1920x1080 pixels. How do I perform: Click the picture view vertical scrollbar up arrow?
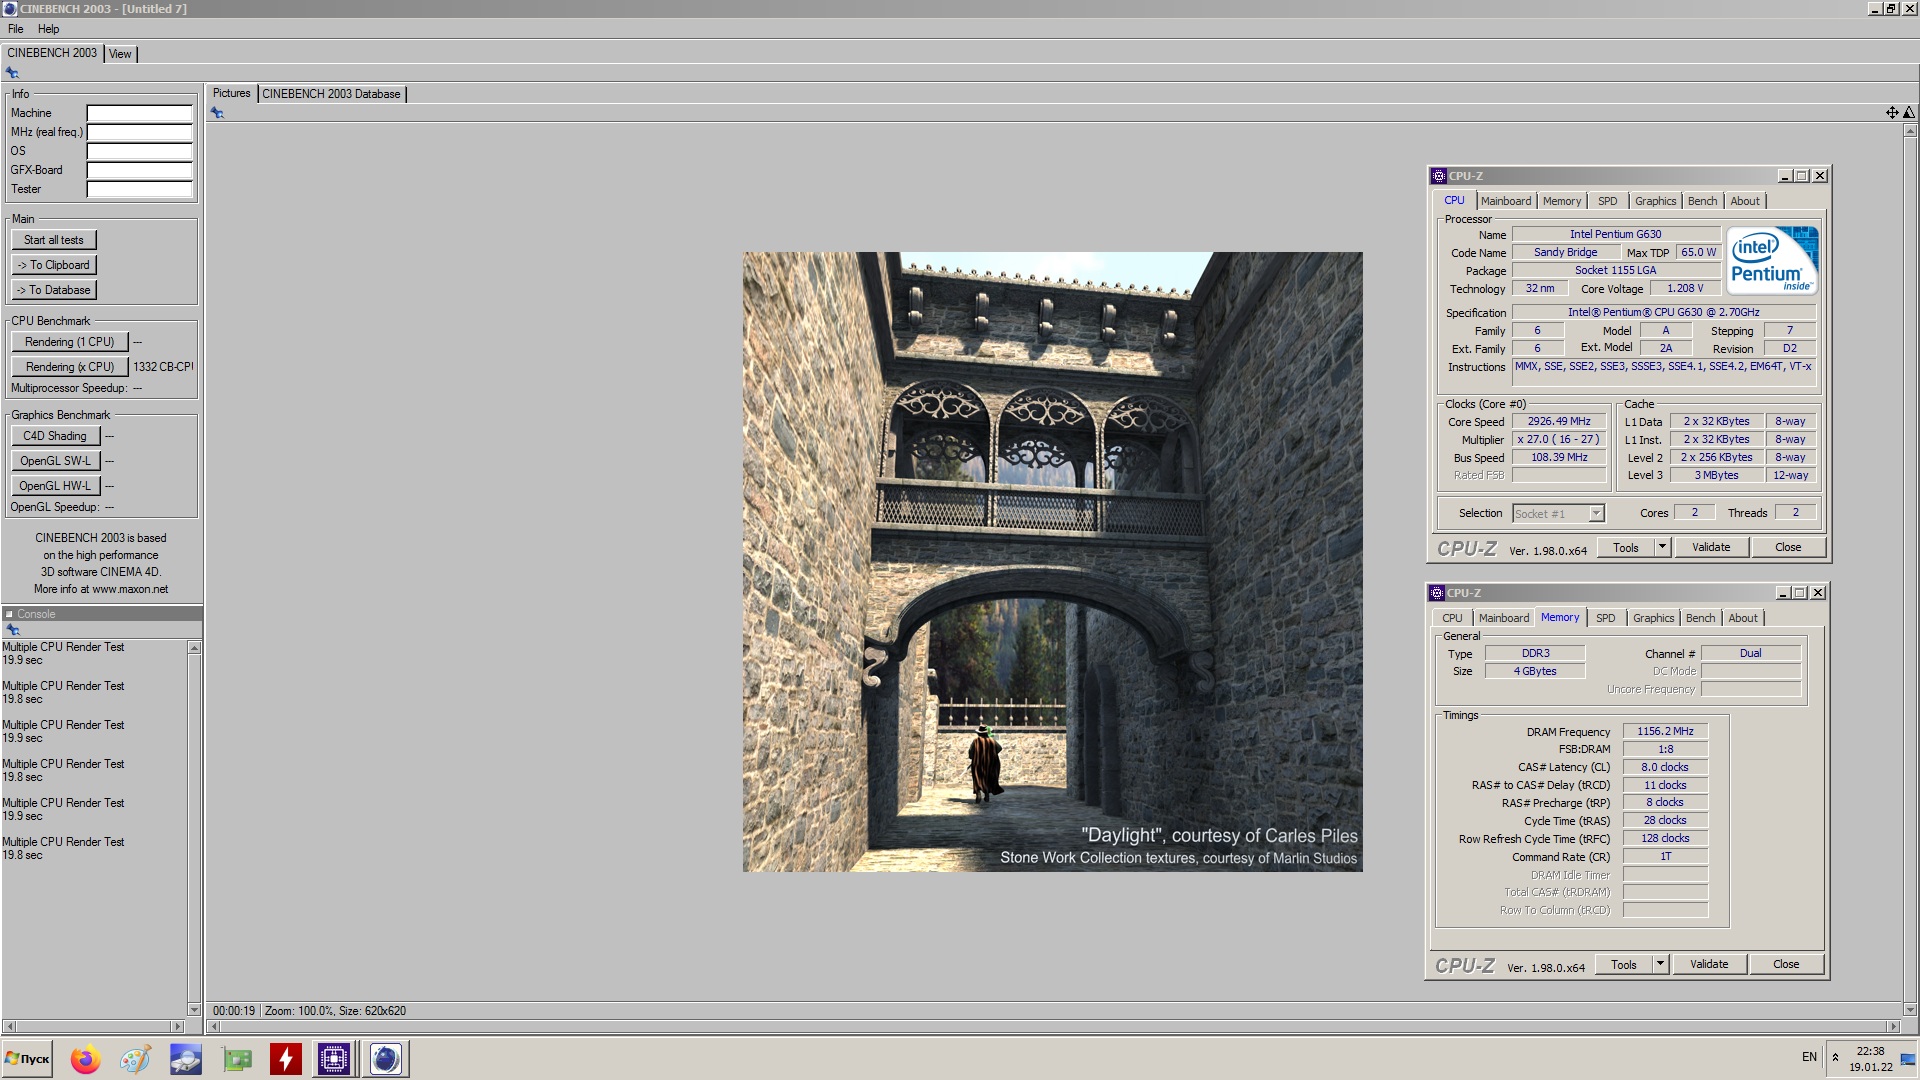point(1909,131)
